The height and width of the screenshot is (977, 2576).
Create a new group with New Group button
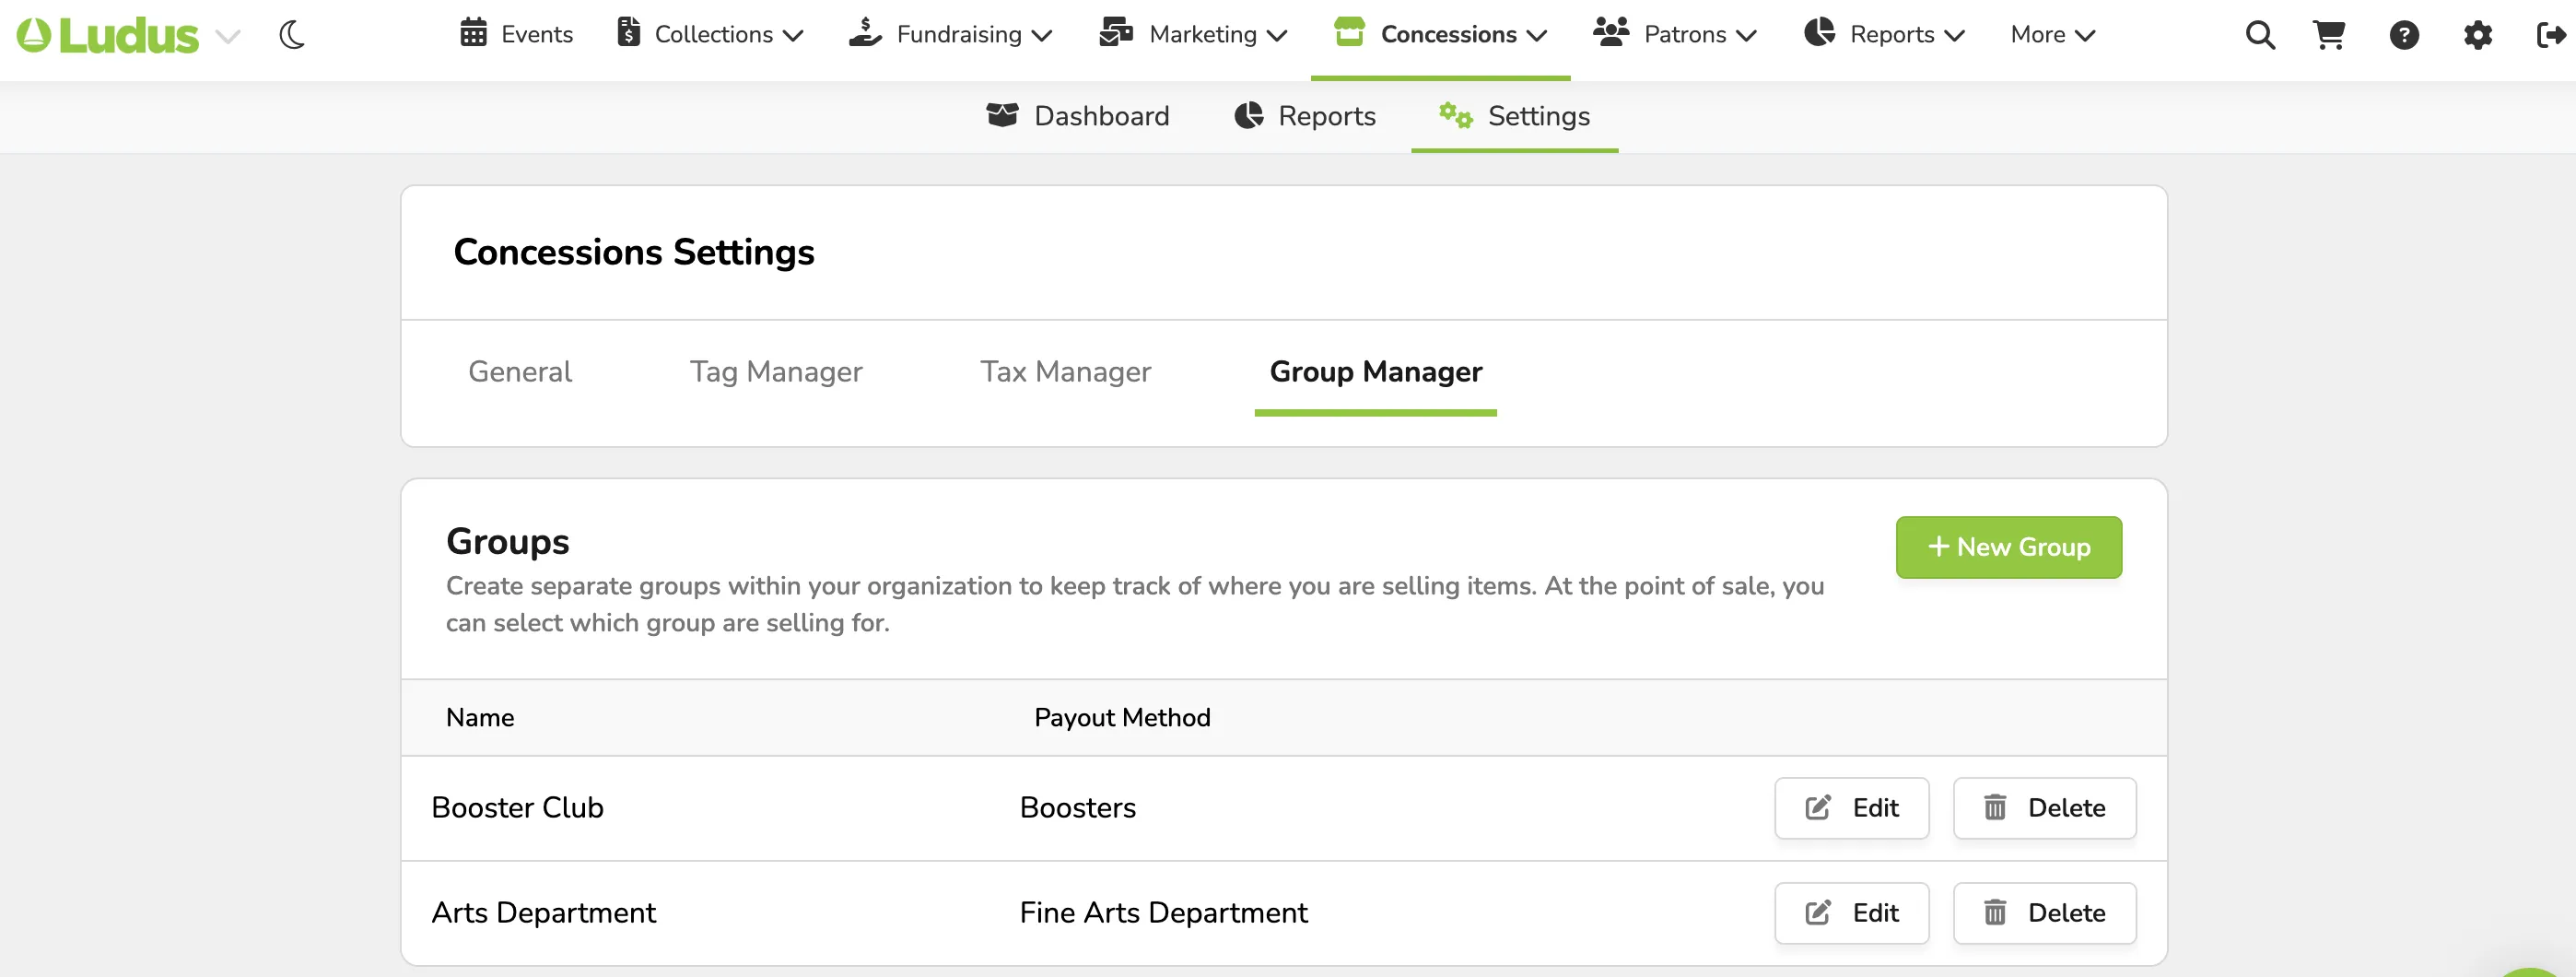point(2008,547)
